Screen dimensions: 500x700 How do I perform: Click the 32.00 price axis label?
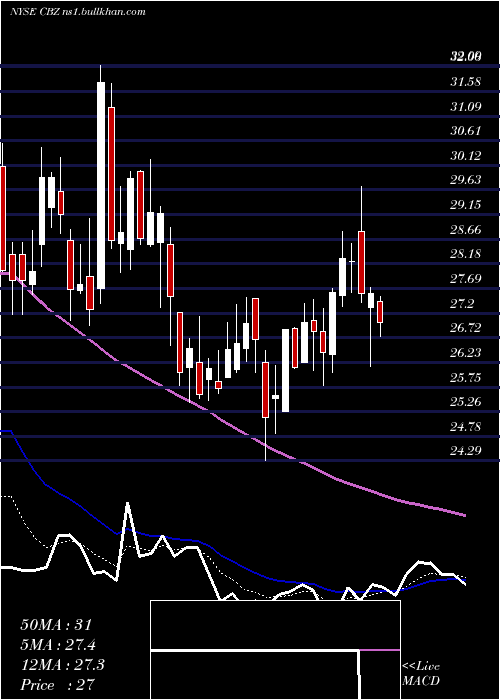[465, 57]
